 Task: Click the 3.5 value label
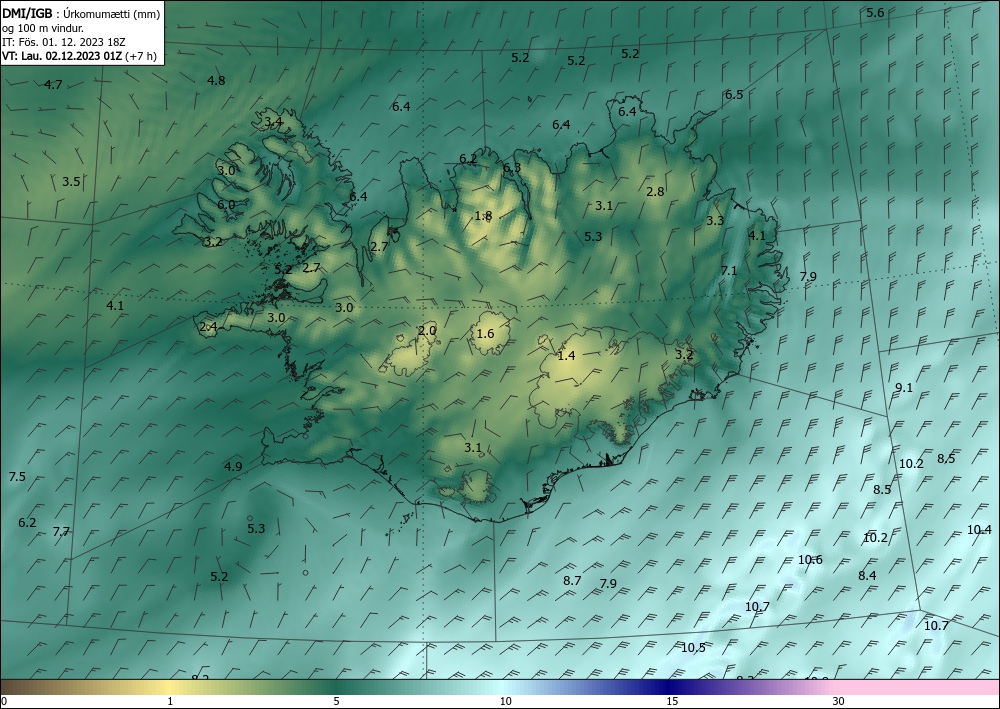coord(71,182)
